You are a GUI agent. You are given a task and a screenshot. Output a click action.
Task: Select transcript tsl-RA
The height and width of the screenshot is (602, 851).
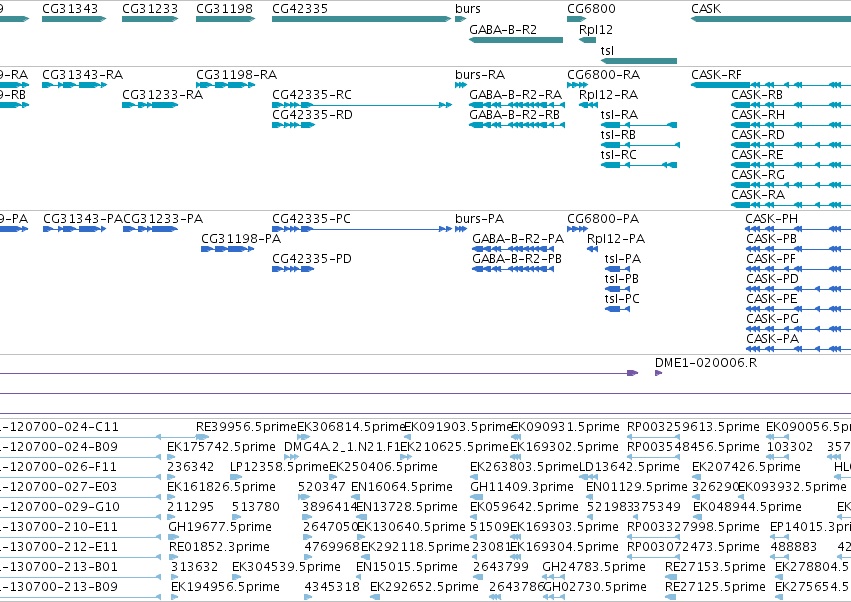click(639, 125)
